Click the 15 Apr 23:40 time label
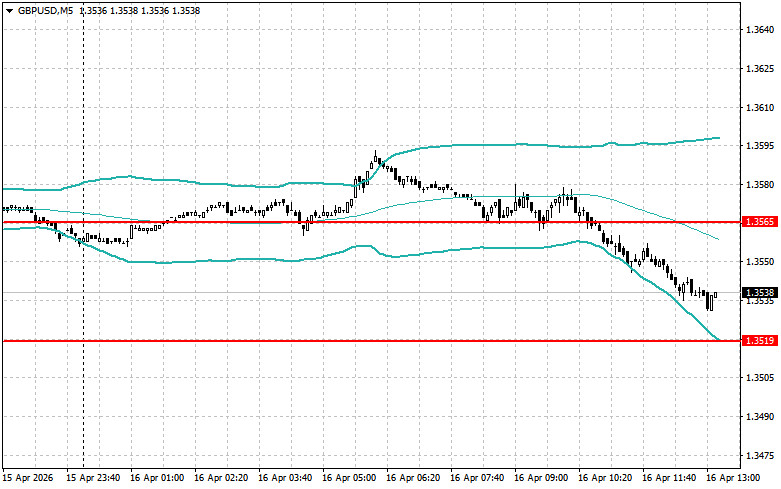The image size is (781, 489). (93, 478)
